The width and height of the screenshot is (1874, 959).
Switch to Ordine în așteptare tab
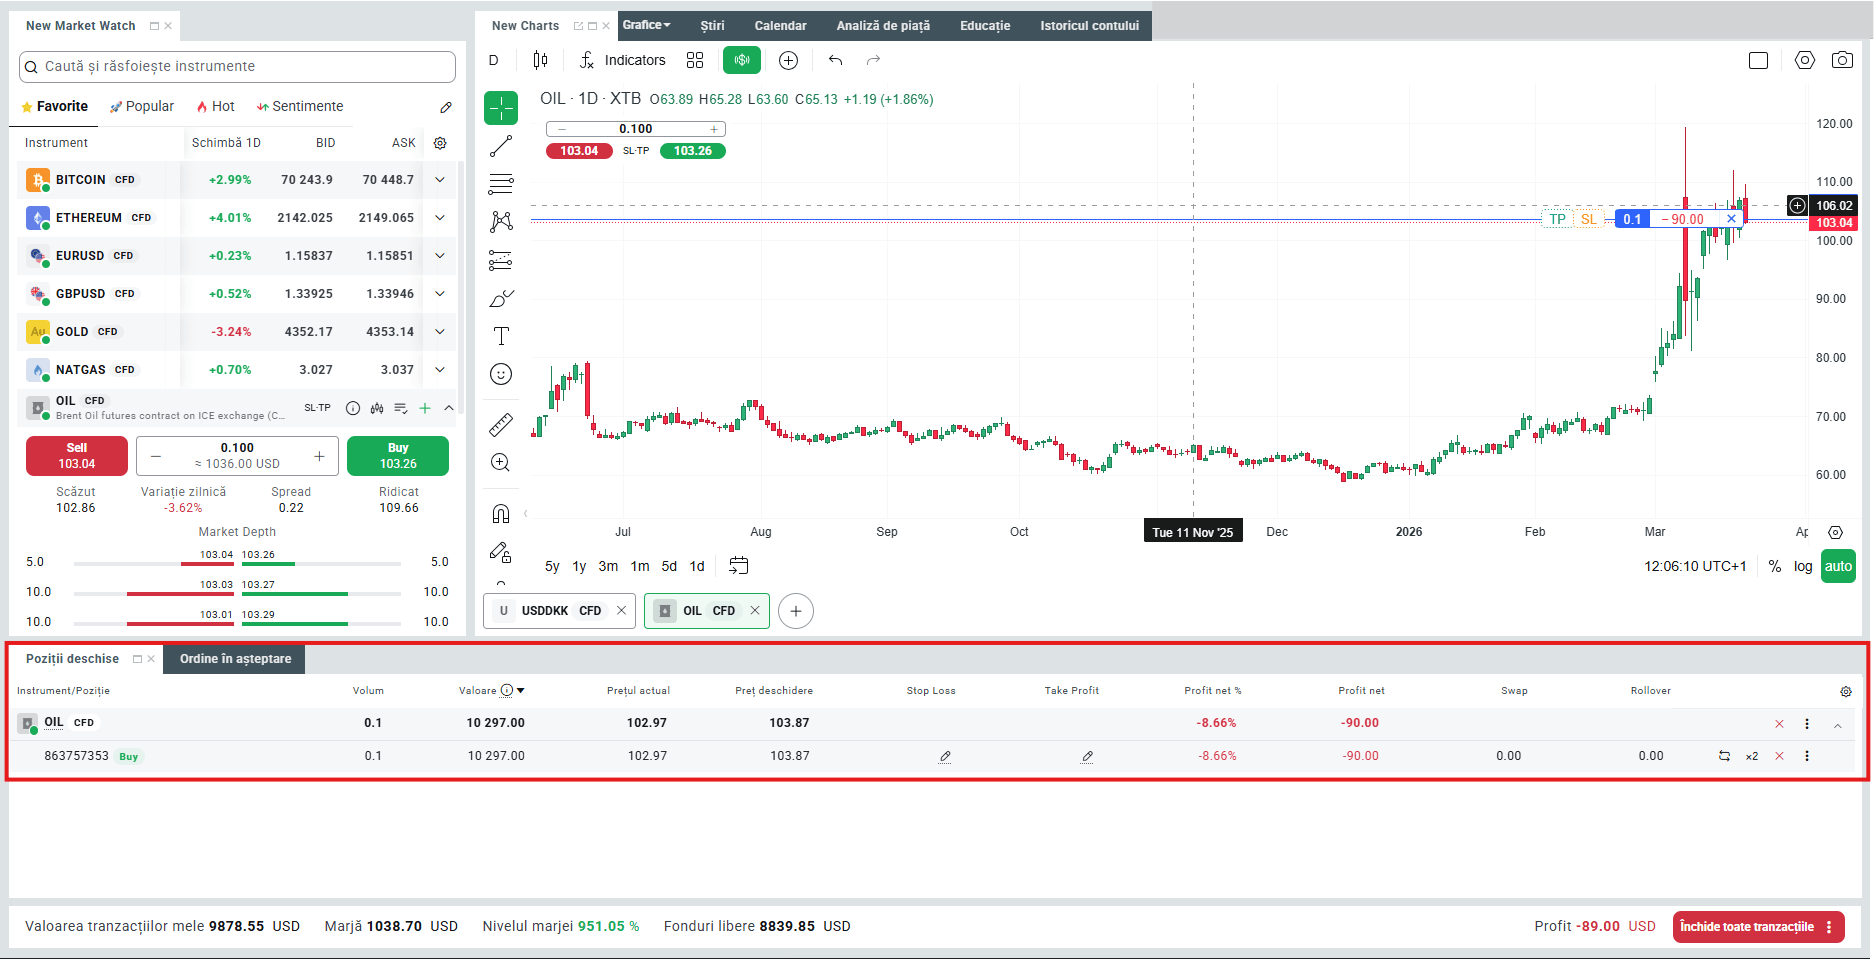point(235,659)
